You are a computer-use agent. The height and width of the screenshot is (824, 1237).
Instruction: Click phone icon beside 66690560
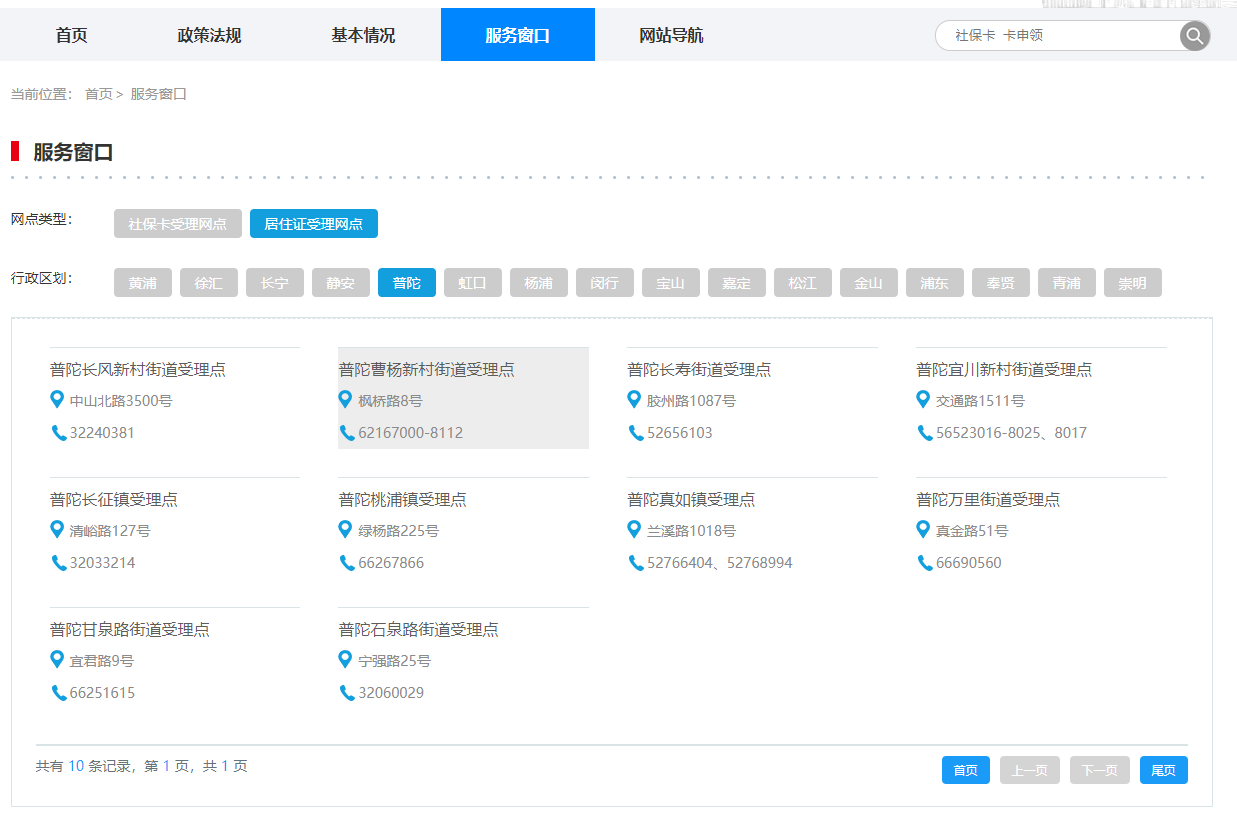(x=924, y=563)
